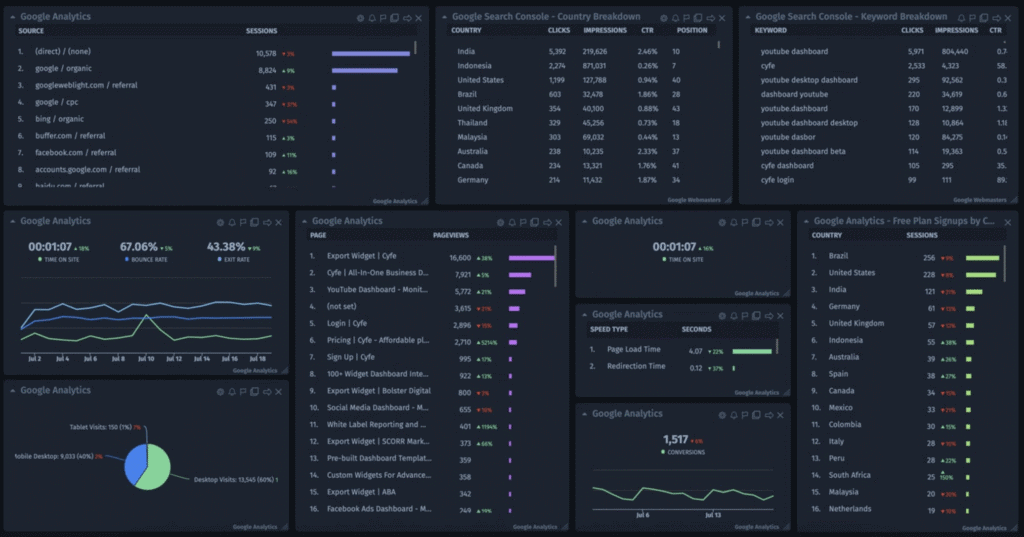The height and width of the screenshot is (537, 1024).
Task: Click bell alert icon on Source Sessions widget
Action: click(372, 18)
